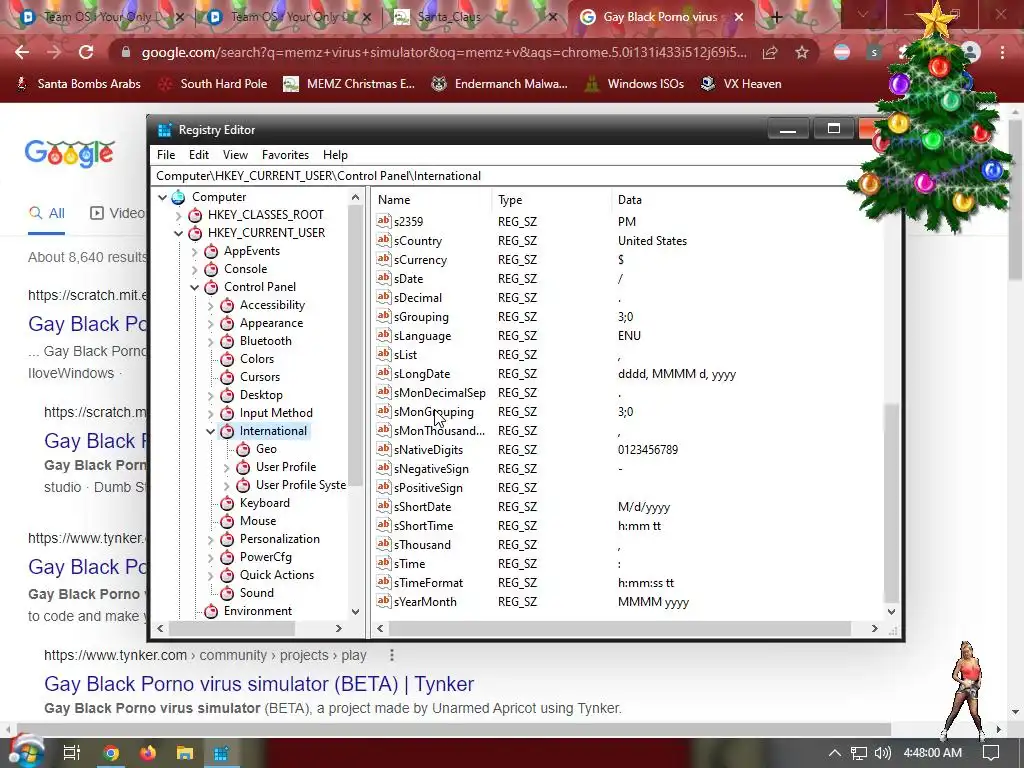Screen dimensions: 1024x768
Task: Open Task View on taskbar
Action: (x=71, y=753)
